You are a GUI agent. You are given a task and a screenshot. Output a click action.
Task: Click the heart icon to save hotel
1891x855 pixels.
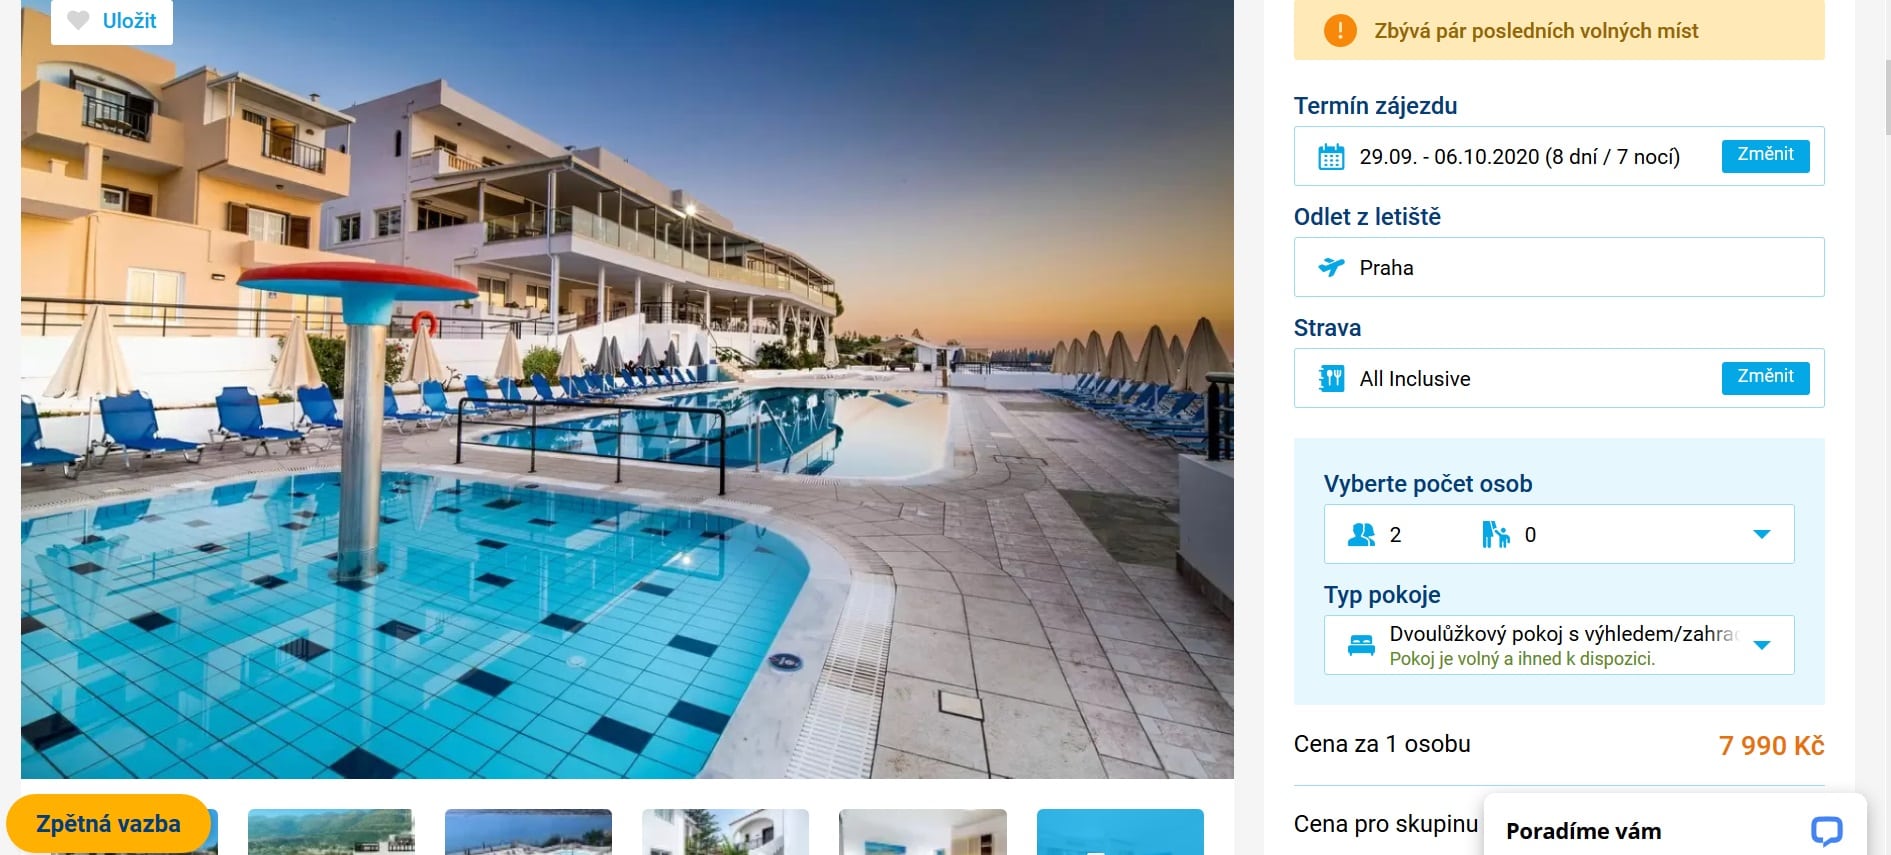pos(78,20)
